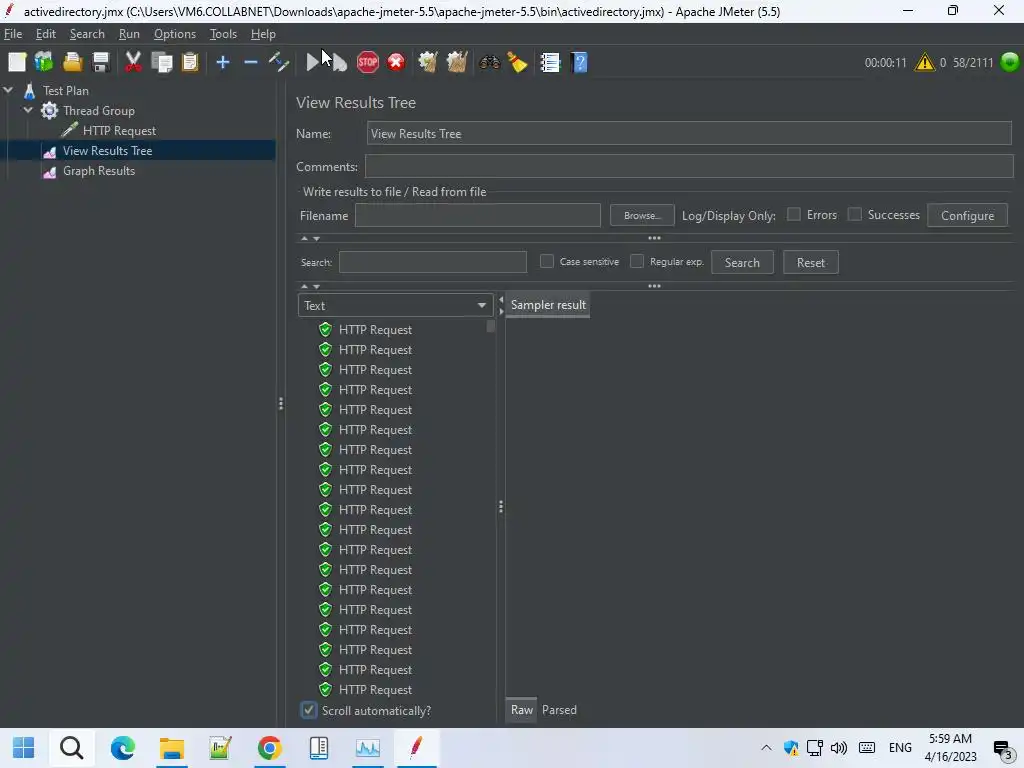Screen dimensions: 1024x768
Task: Toggle Regular exp. search option
Action: (637, 261)
